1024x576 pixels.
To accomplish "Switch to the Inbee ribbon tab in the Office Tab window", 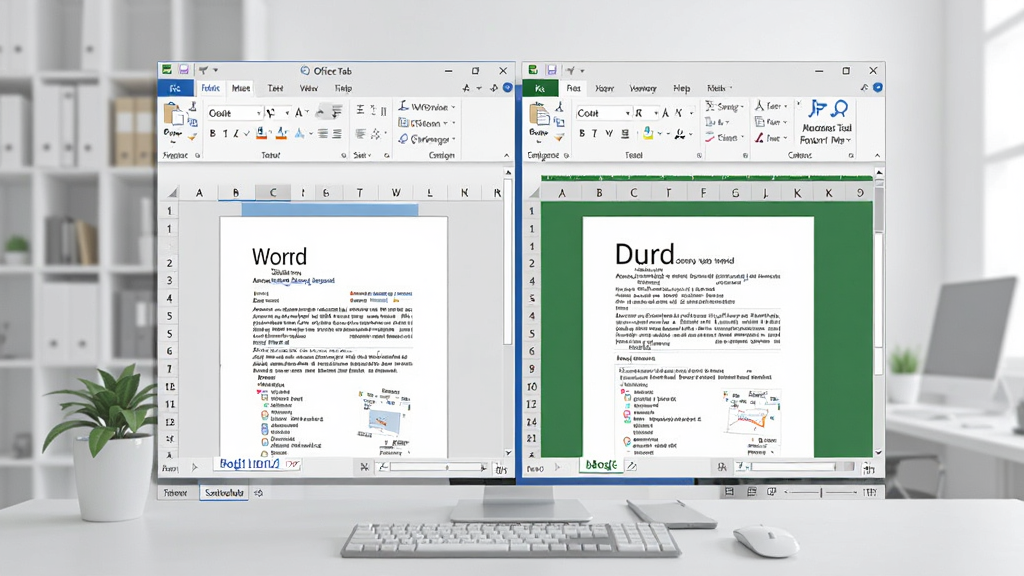I will click(x=241, y=88).
